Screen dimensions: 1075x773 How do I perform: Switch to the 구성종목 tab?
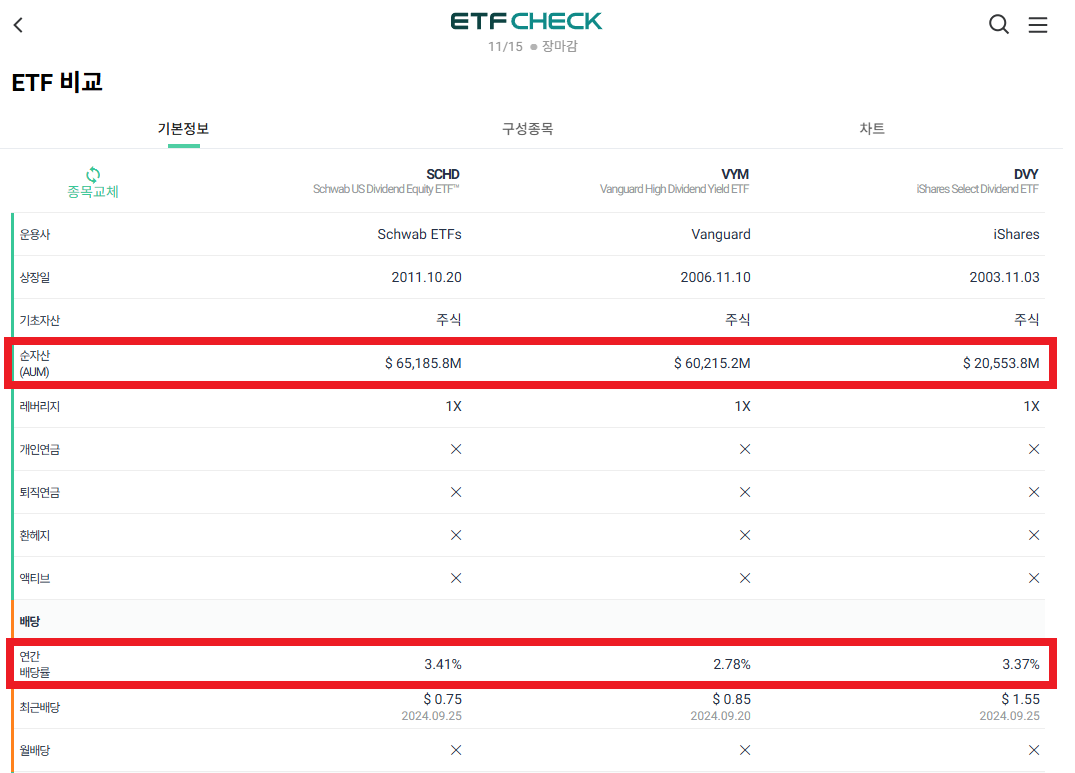pyautogui.click(x=527, y=128)
